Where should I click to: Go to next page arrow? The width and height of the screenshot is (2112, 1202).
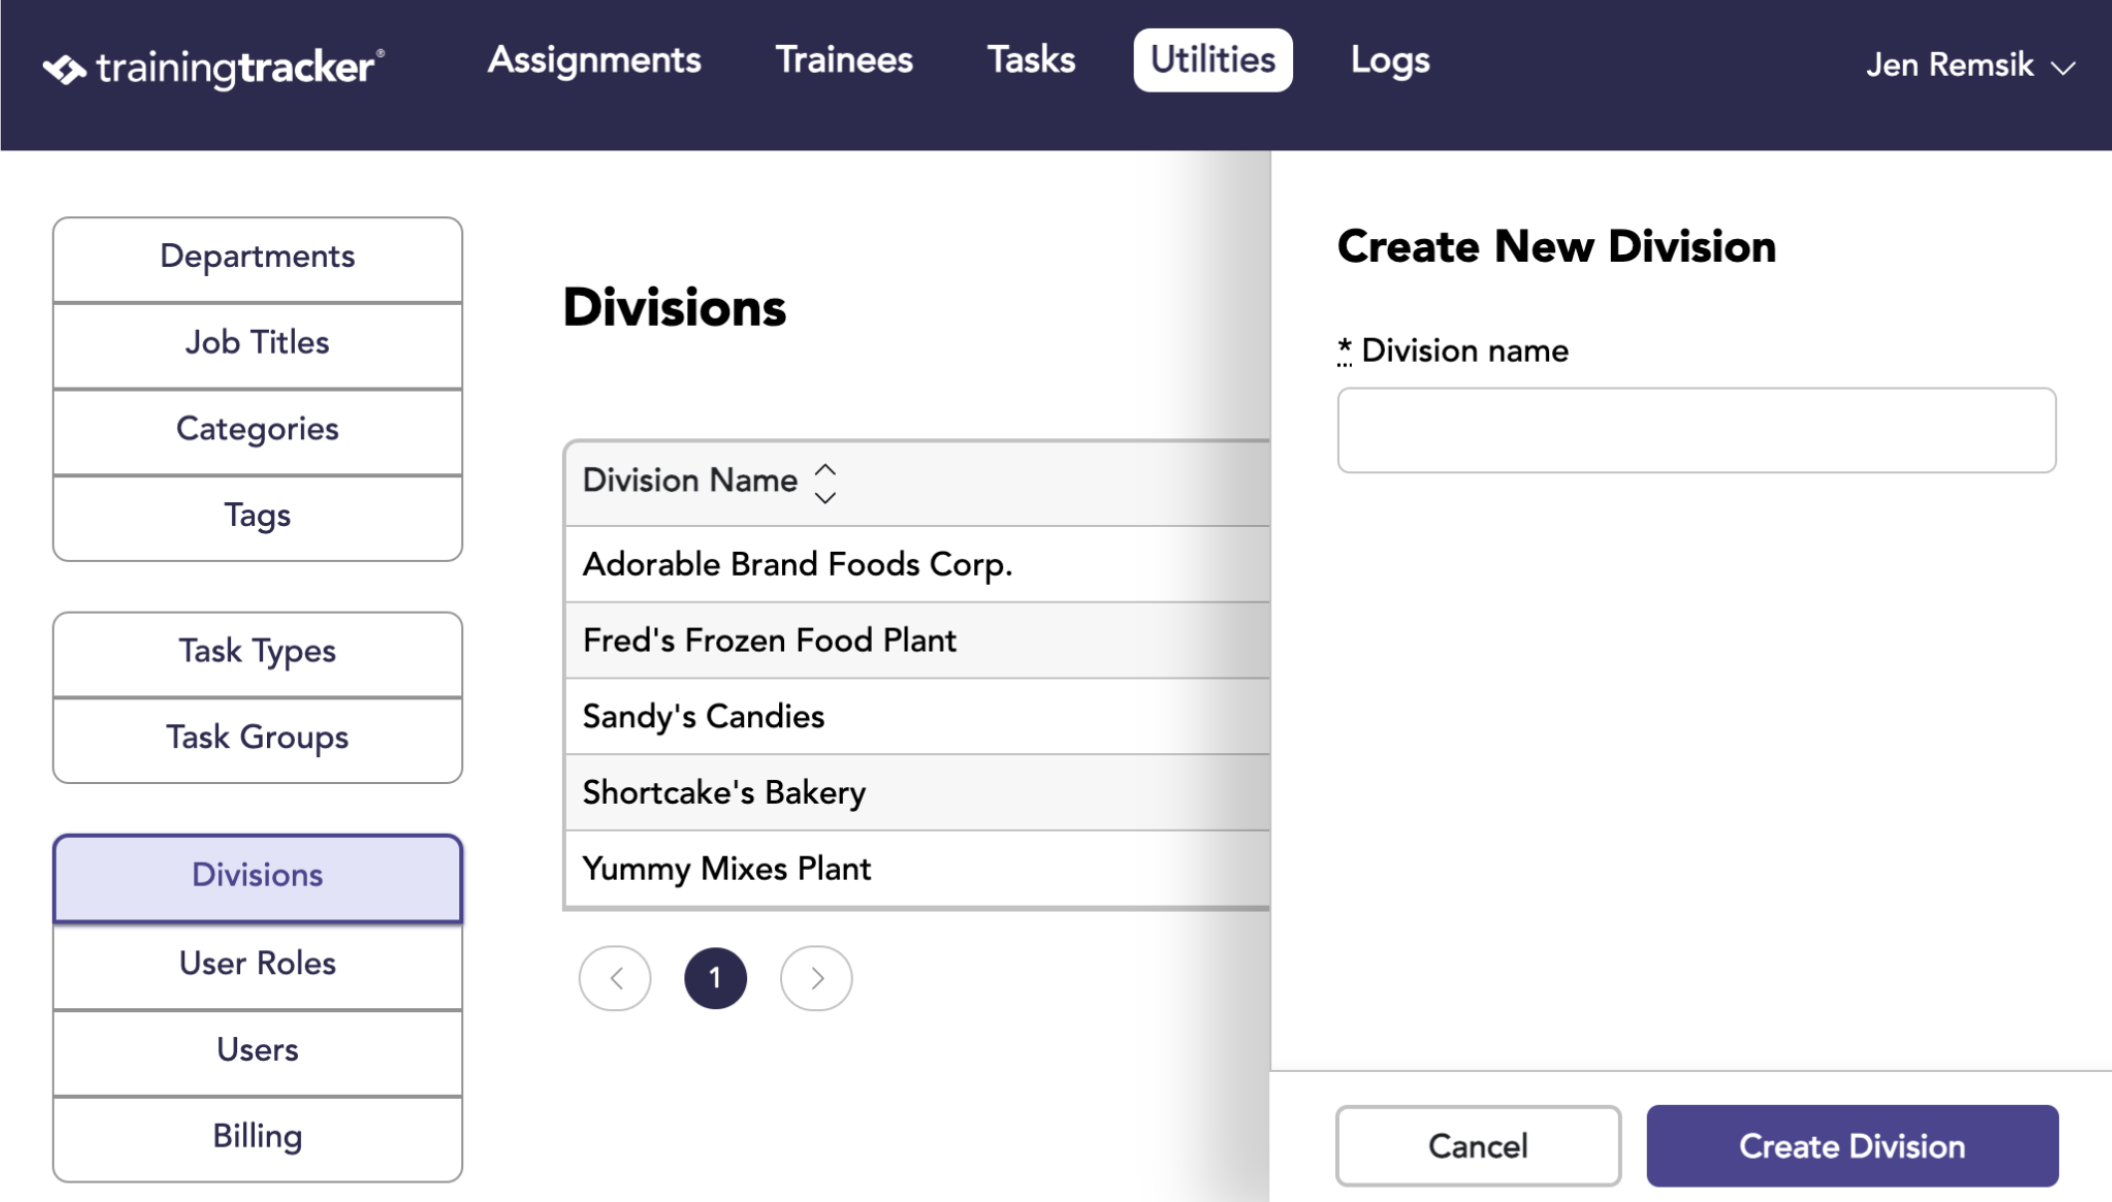[x=816, y=978]
